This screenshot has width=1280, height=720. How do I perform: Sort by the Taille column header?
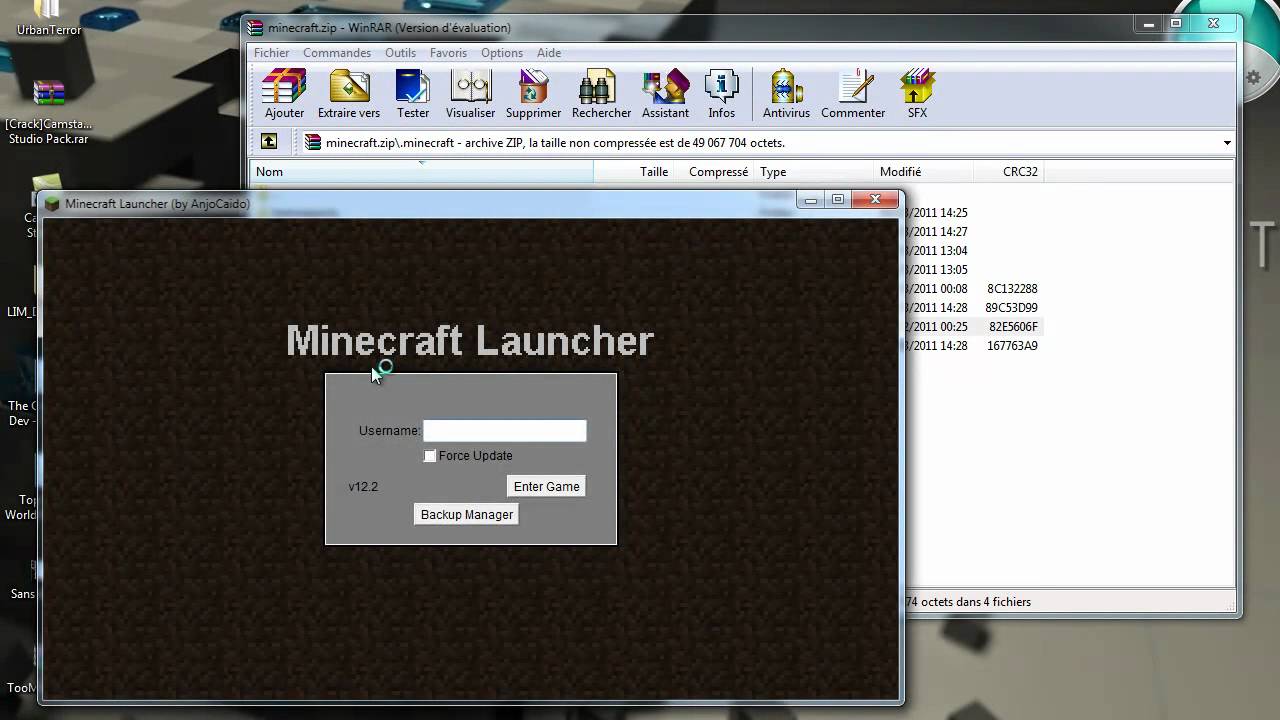pyautogui.click(x=634, y=172)
